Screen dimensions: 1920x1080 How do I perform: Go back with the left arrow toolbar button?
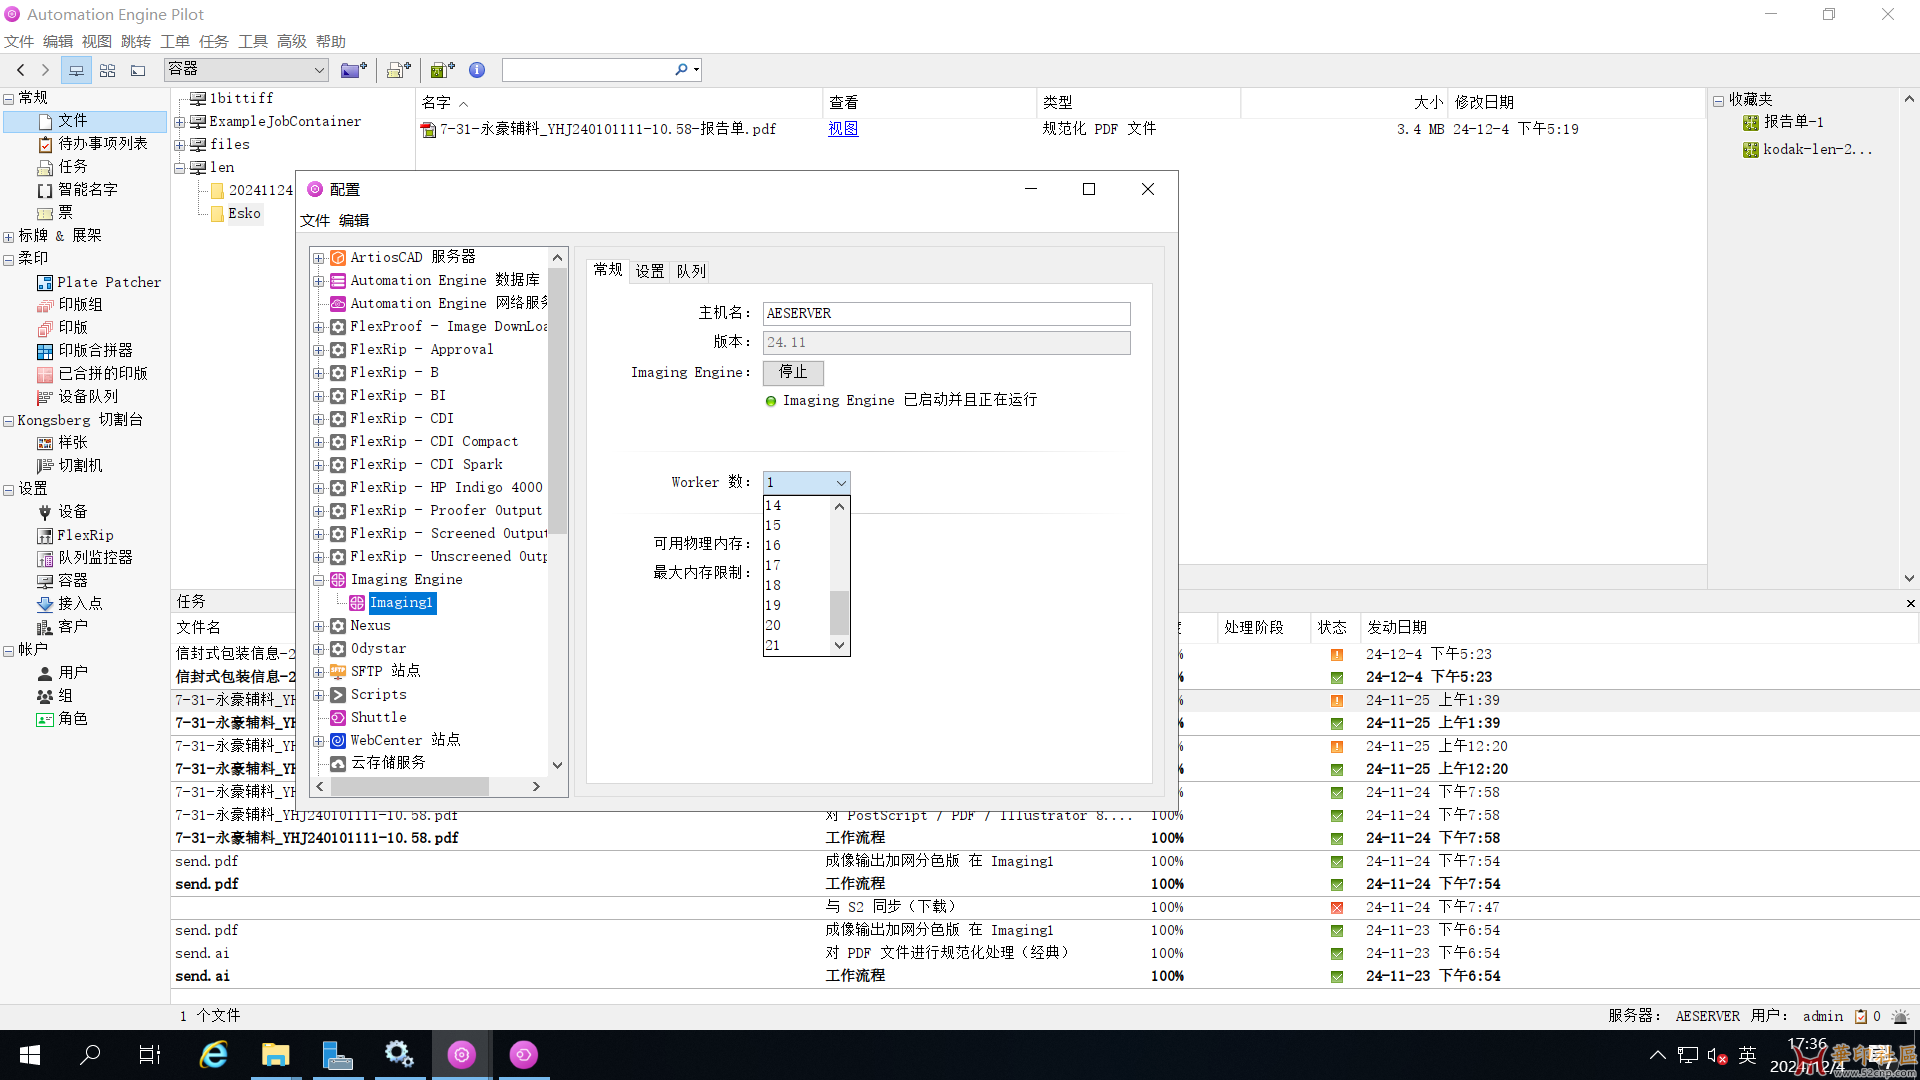point(20,70)
